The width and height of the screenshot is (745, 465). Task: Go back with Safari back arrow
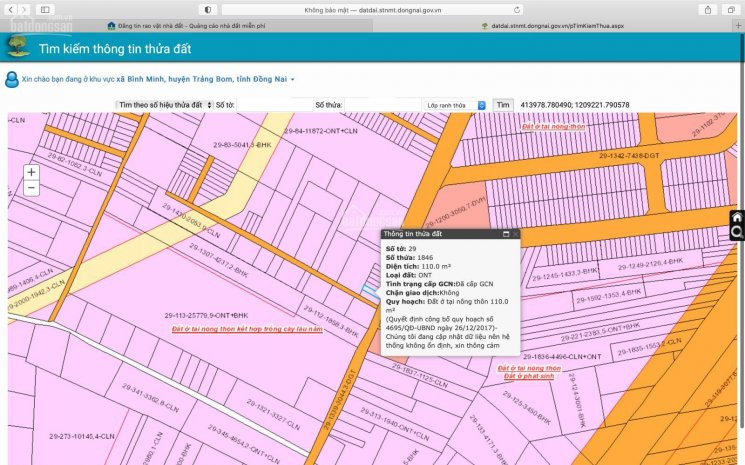(x=10, y=9)
